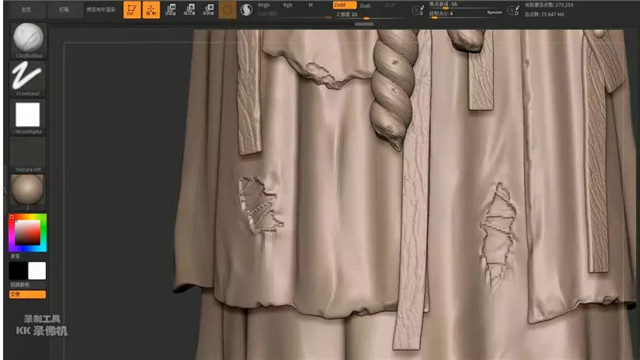Select the Move transform icon
Screen dimensions: 640x360
click(x=171, y=10)
